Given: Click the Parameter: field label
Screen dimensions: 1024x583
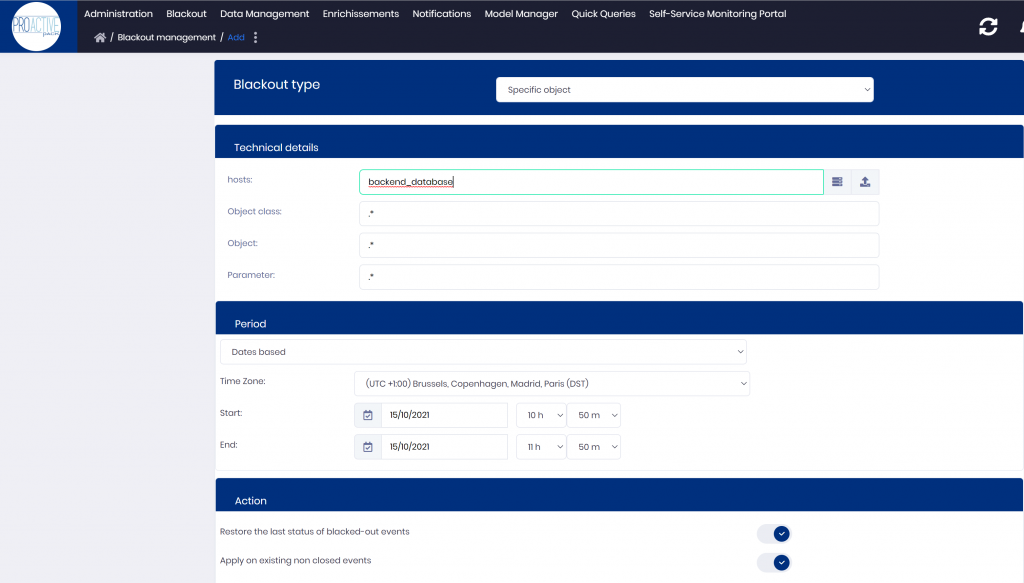Looking at the screenshot, I should point(251,275).
